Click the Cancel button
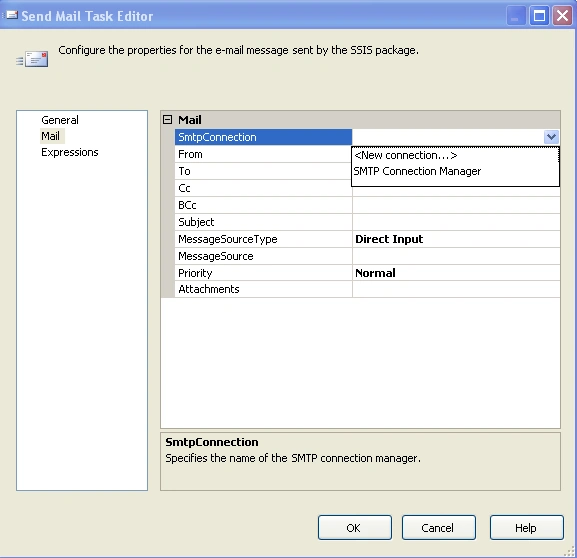Image resolution: width=577 pixels, height=558 pixels. click(x=439, y=528)
